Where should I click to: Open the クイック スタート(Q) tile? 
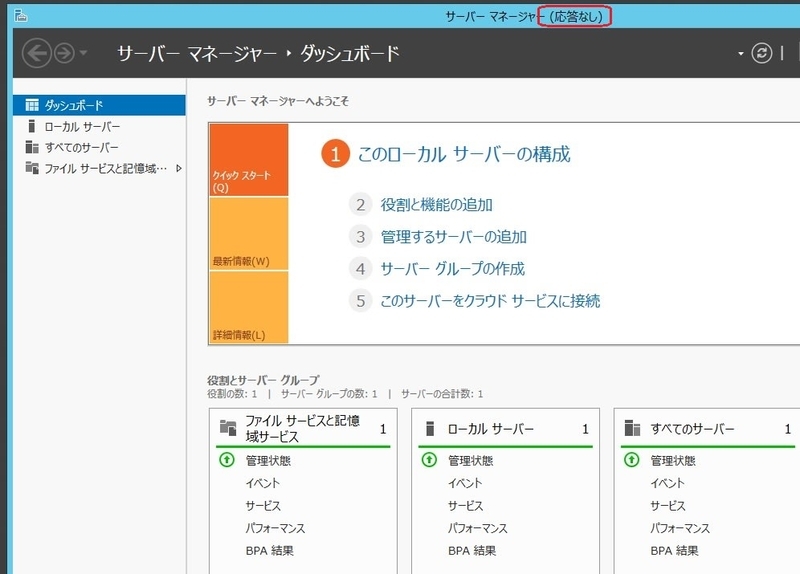click(x=248, y=160)
